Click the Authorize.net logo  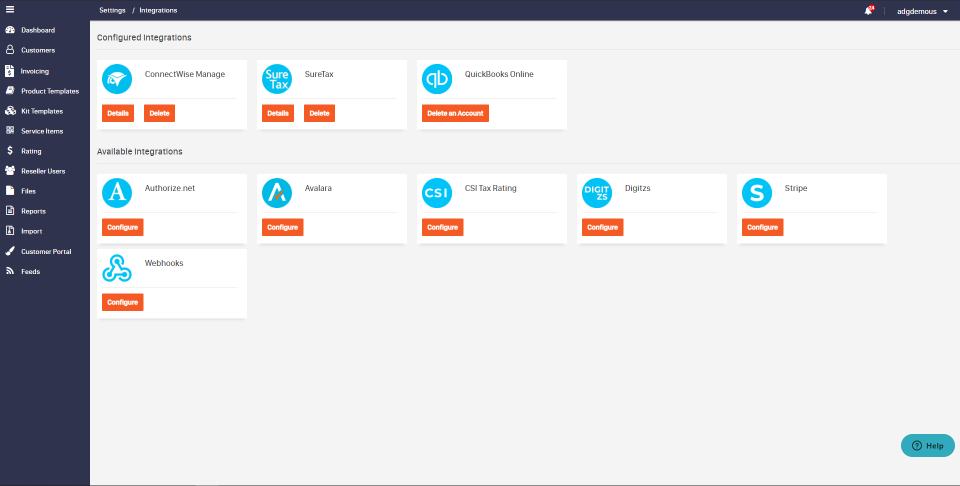click(117, 193)
